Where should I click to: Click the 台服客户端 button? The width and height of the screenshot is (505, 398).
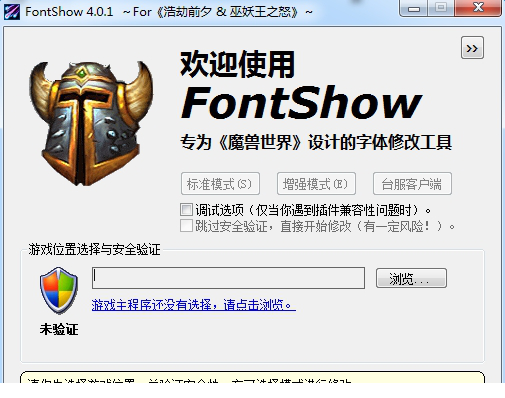click(412, 183)
